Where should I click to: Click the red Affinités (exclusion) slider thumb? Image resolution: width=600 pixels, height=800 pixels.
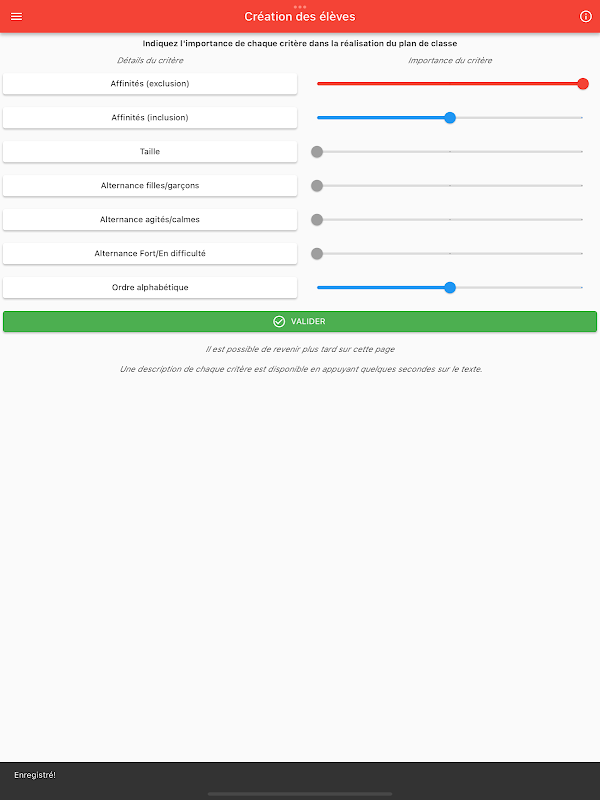(x=583, y=84)
